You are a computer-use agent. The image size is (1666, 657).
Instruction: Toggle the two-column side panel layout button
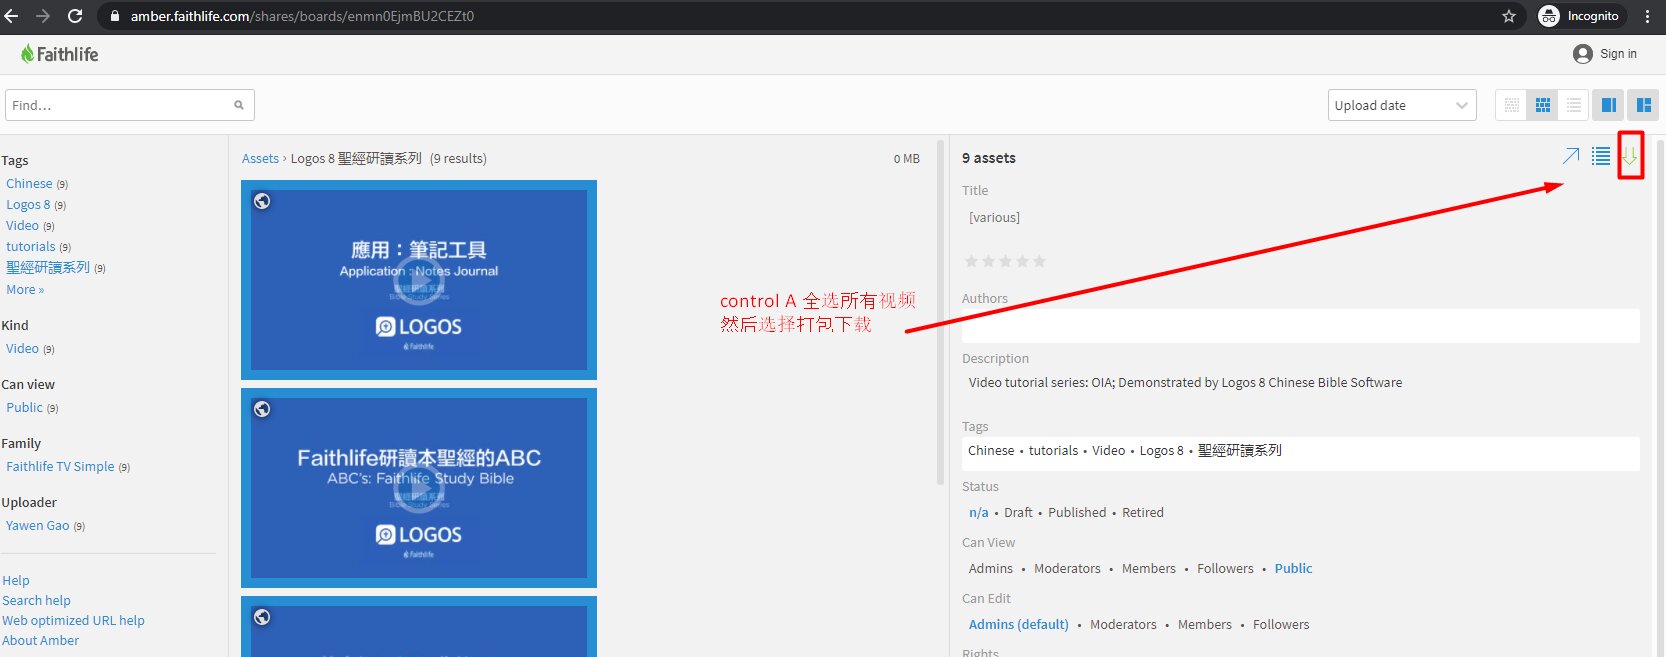click(x=1609, y=105)
